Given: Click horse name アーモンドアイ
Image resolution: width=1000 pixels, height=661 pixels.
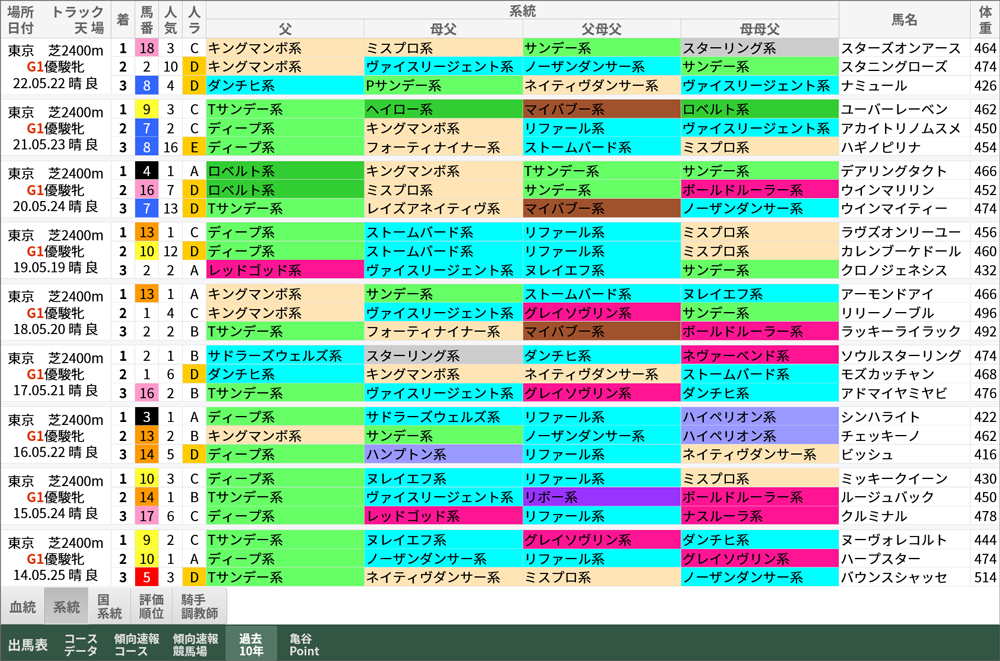Looking at the screenshot, I should click(887, 294).
